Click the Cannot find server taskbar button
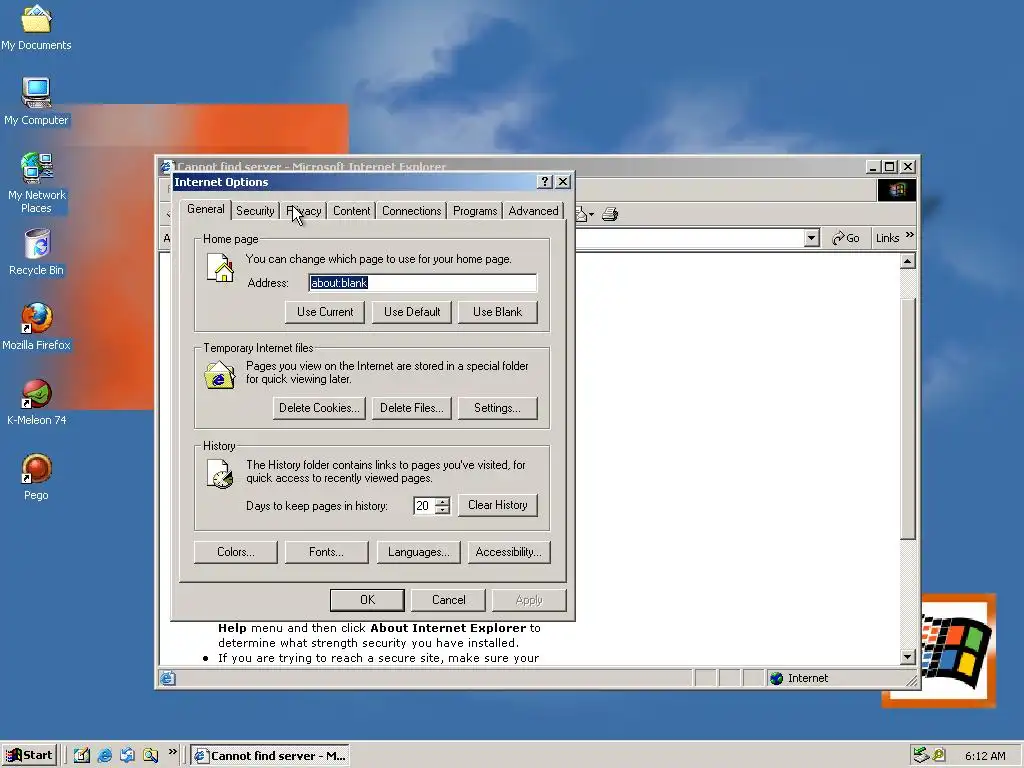This screenshot has width=1024, height=768. pos(270,756)
